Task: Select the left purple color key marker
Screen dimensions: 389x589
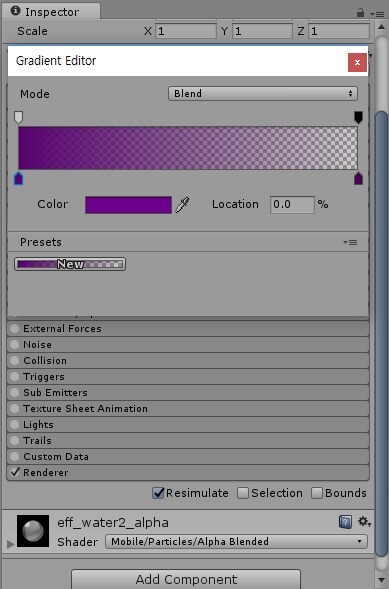Action: (18, 178)
